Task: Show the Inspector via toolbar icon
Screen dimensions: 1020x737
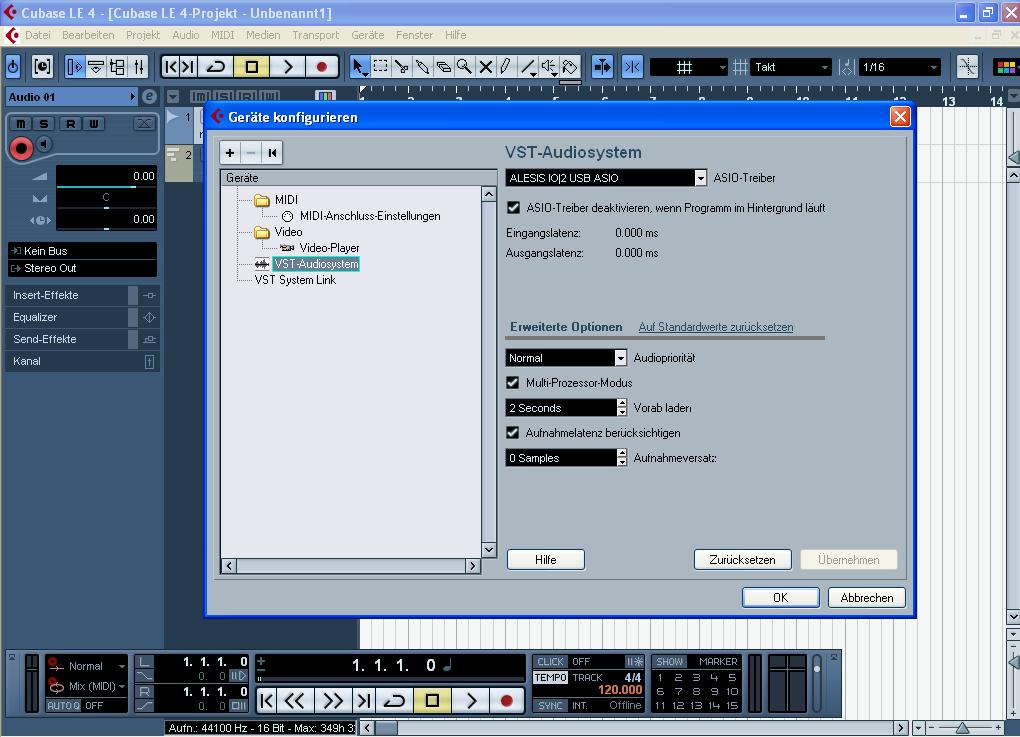Action: tap(75, 66)
